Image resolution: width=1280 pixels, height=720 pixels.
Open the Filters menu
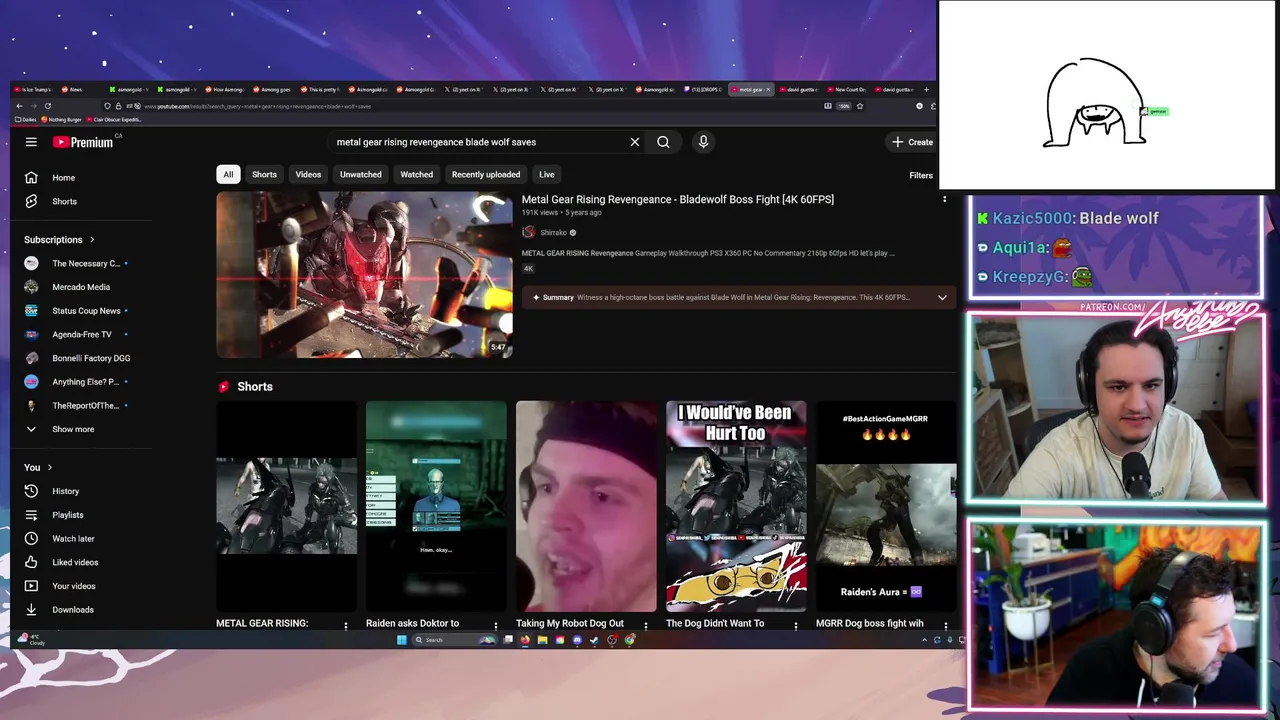[x=921, y=175]
